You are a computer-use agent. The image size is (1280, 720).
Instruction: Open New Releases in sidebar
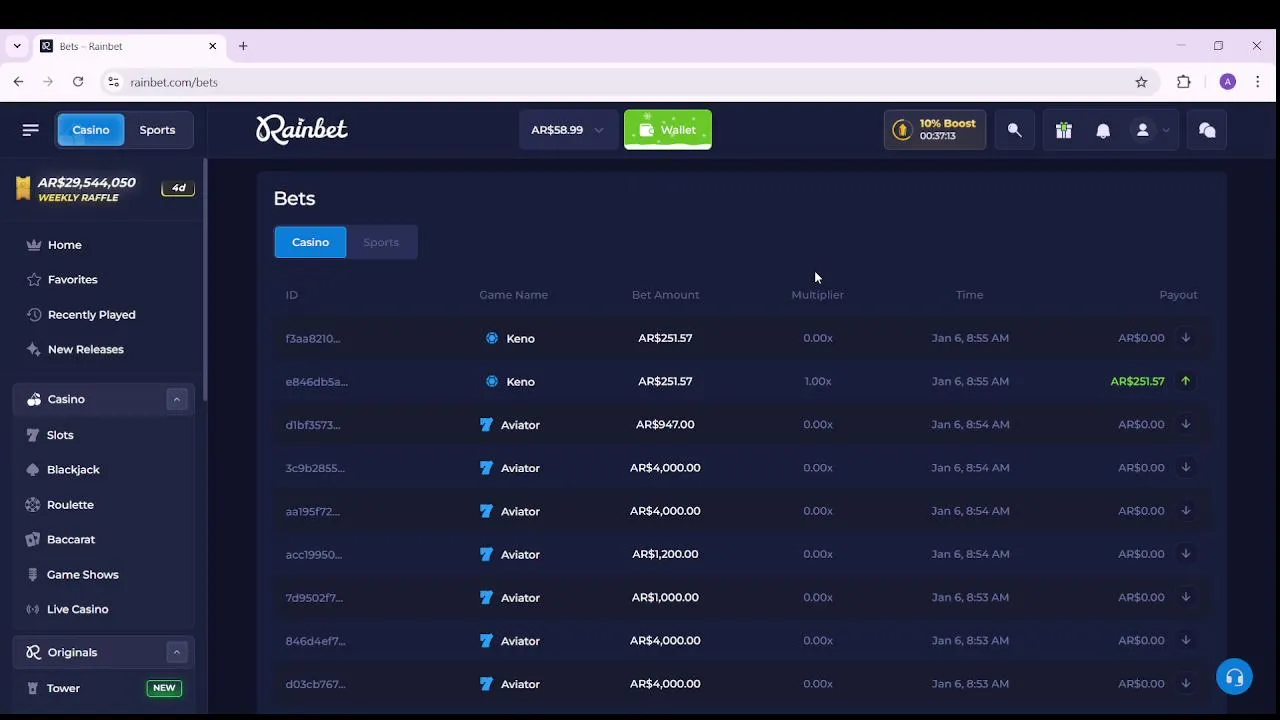click(86, 350)
